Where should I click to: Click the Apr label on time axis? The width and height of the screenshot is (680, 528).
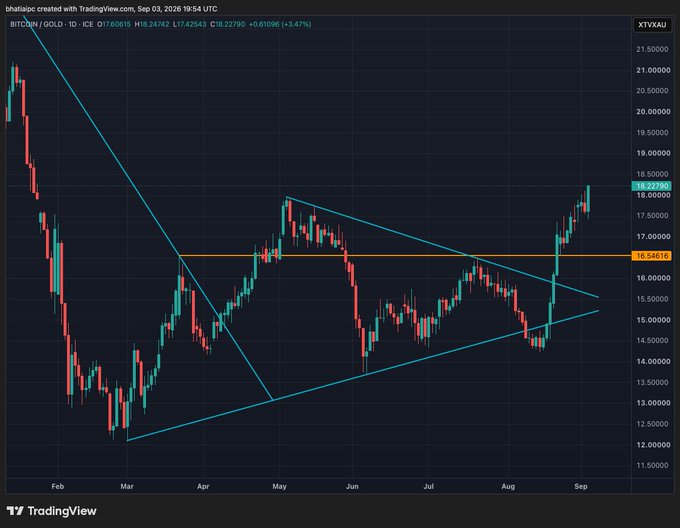pyautogui.click(x=203, y=486)
